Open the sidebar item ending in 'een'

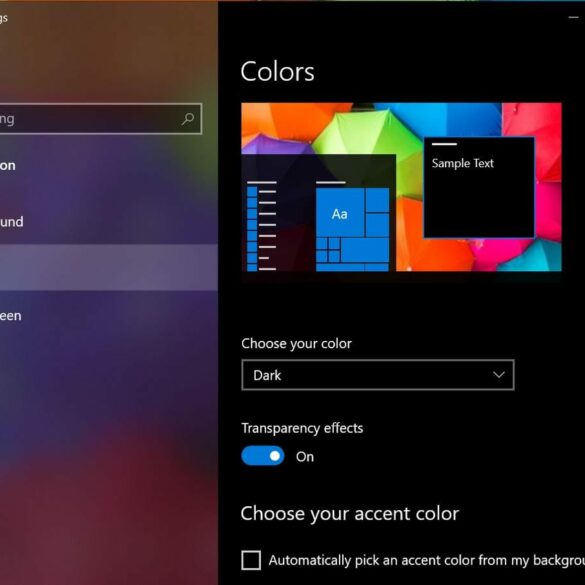click(10, 316)
